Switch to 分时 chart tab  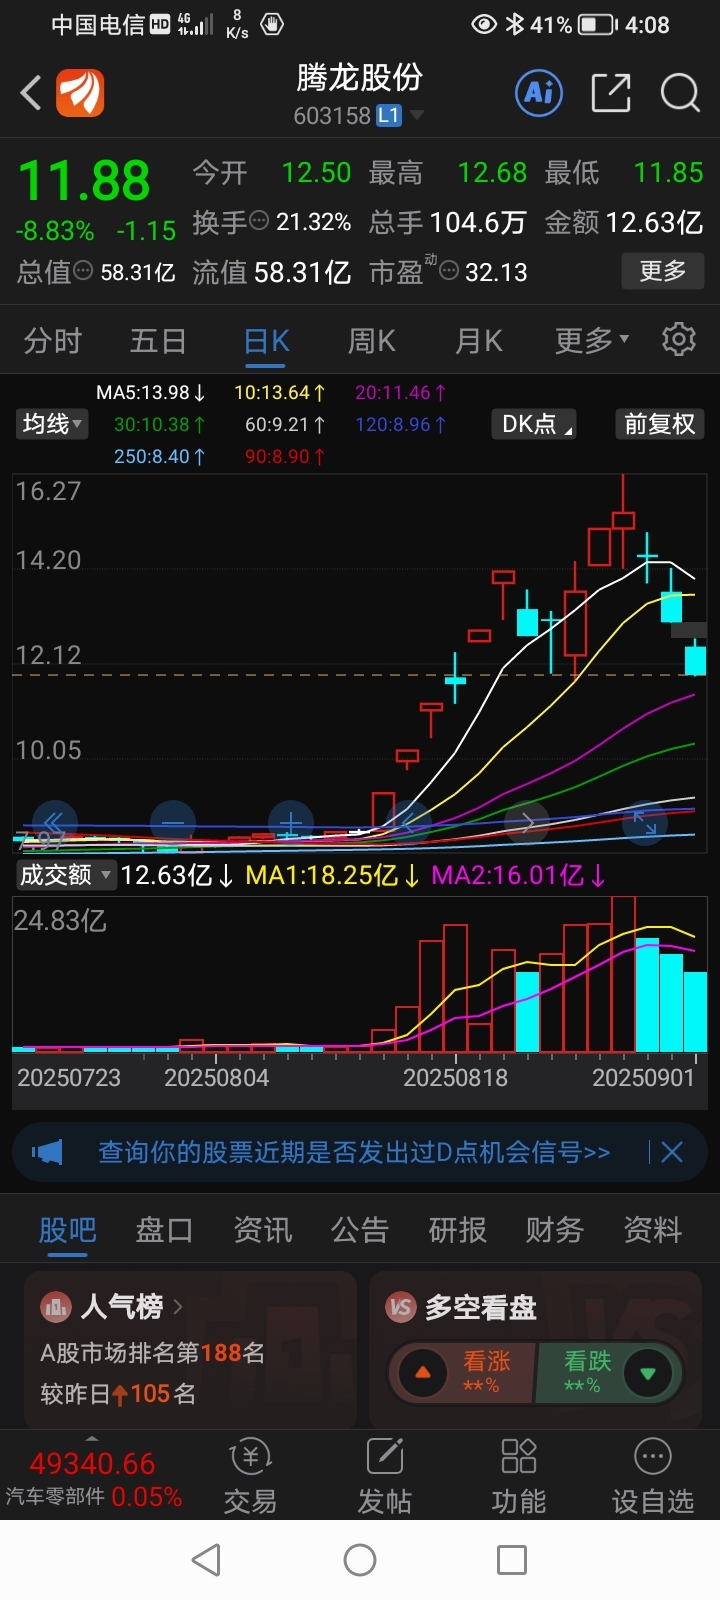point(52,341)
